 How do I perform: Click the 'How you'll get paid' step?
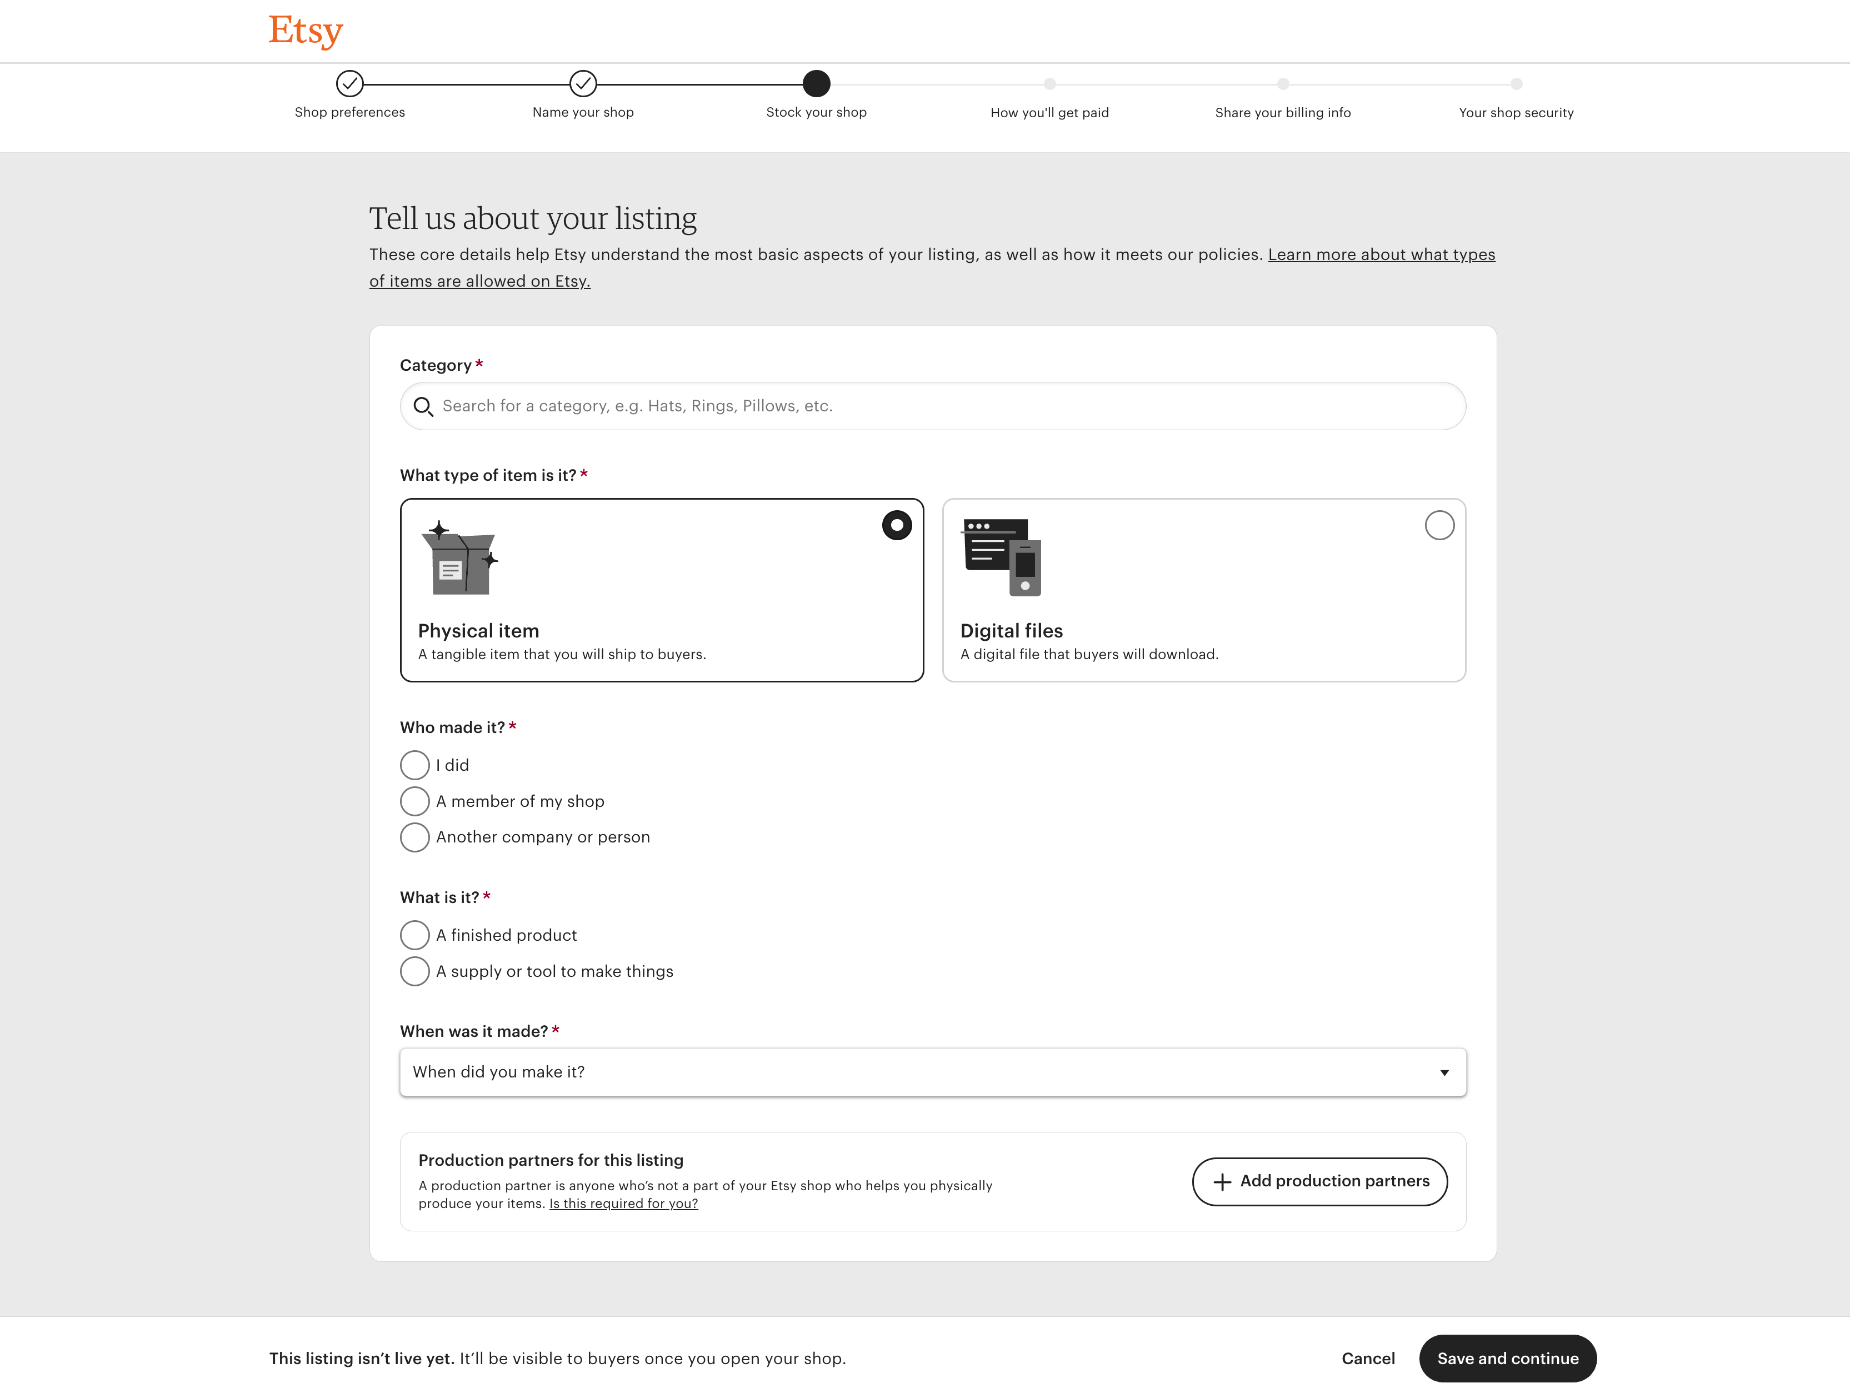pos(1049,112)
